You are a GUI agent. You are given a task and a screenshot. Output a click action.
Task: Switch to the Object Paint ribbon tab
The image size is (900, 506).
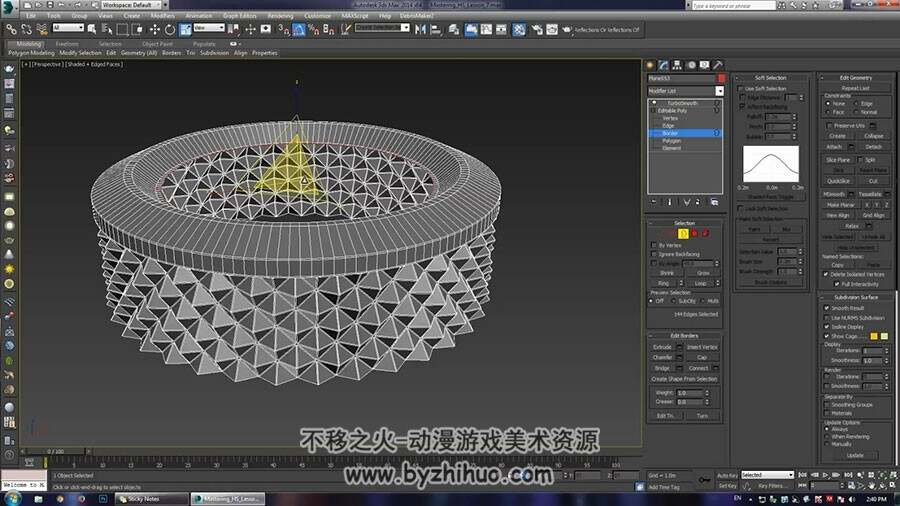pos(157,44)
